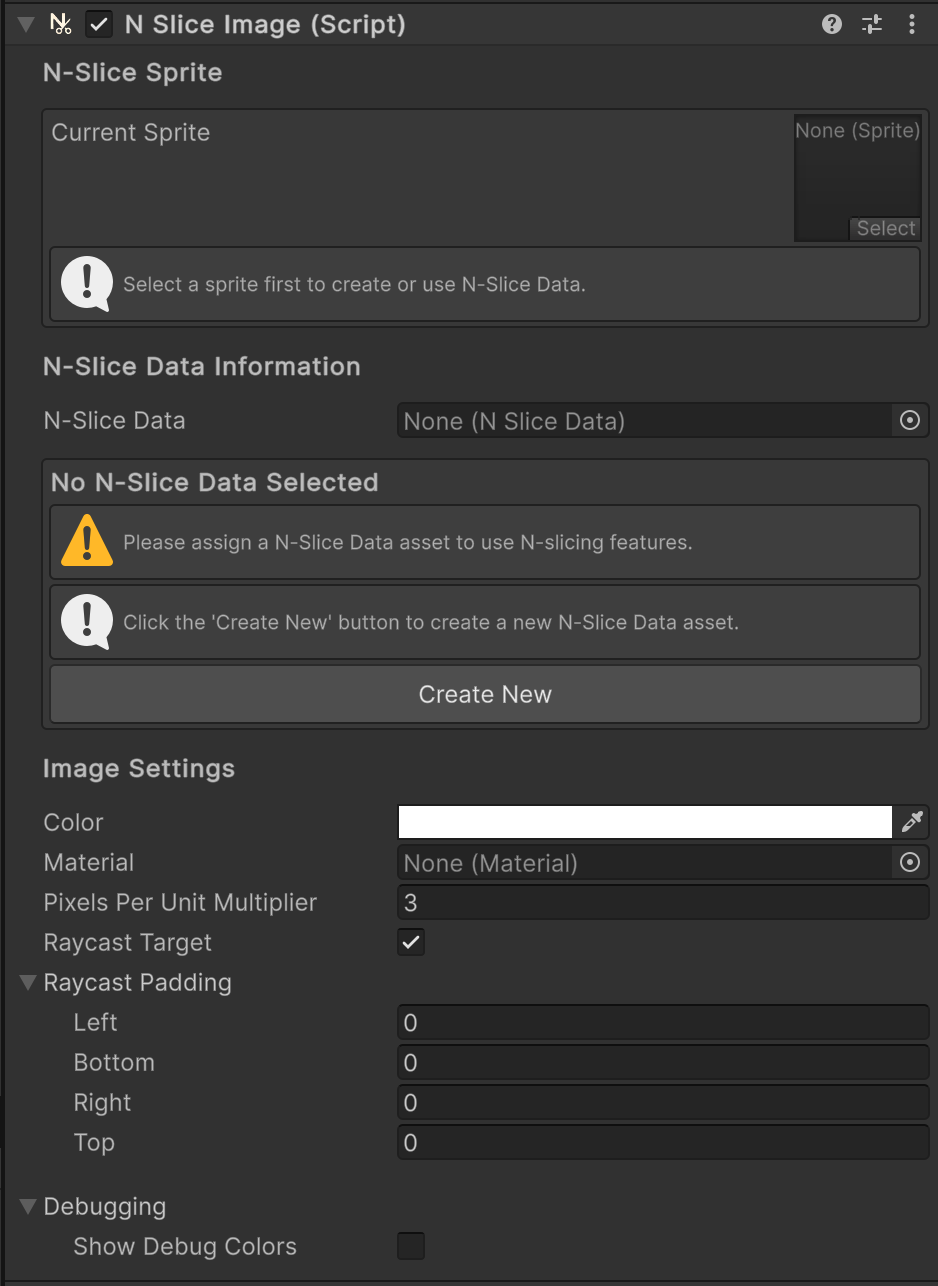Click the sprite info message icon

(86, 284)
